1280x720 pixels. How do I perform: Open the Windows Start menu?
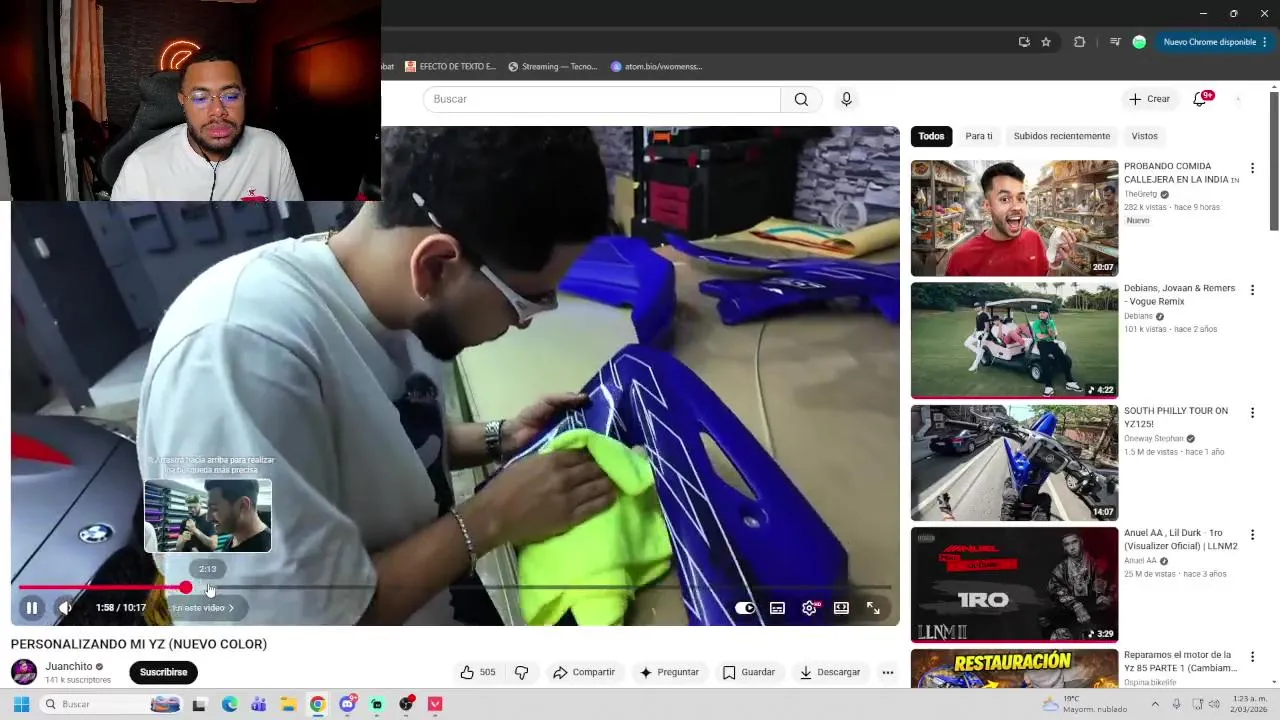coord(20,704)
